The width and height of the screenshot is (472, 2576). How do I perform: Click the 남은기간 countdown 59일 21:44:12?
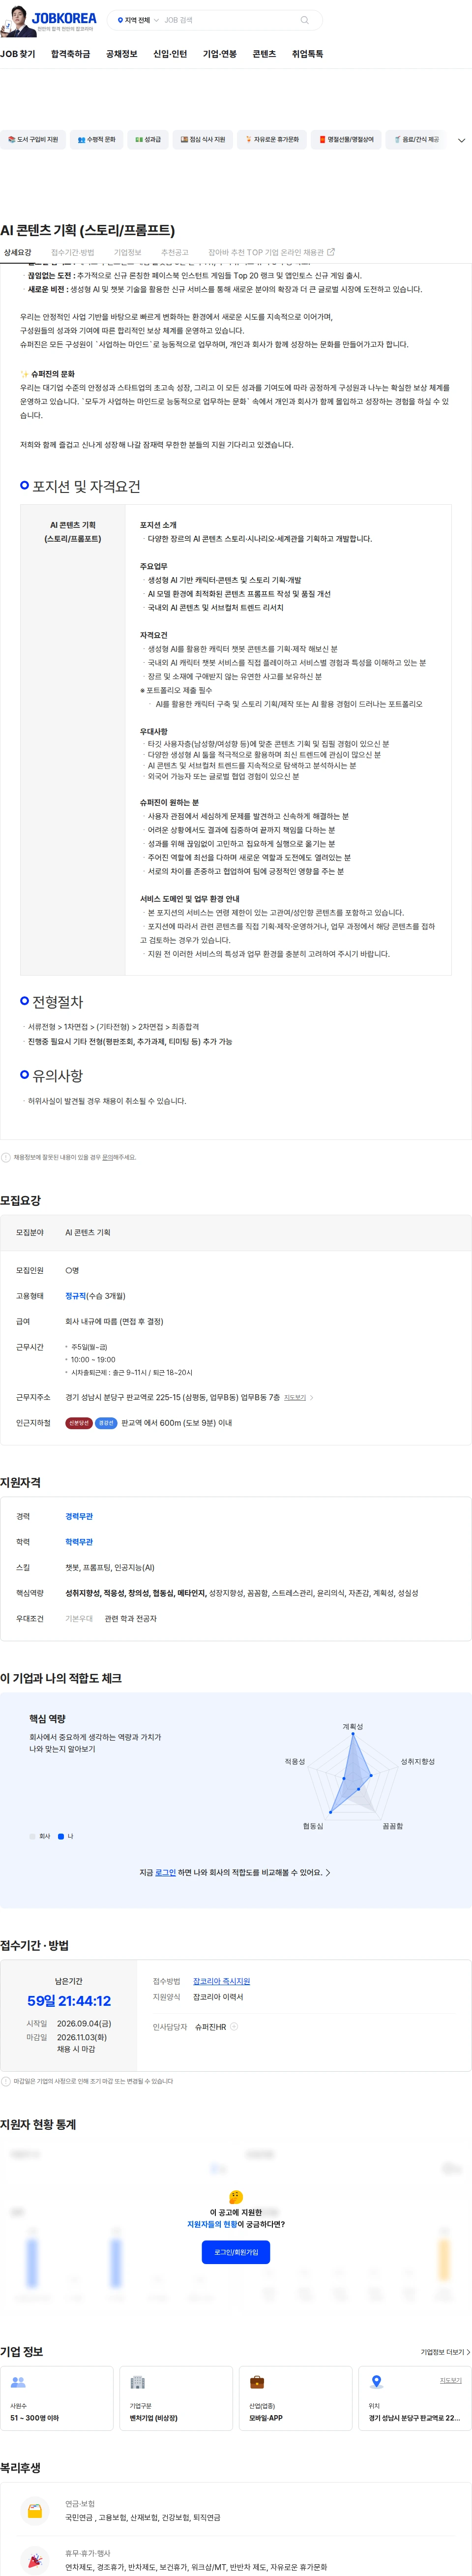click(x=69, y=2001)
